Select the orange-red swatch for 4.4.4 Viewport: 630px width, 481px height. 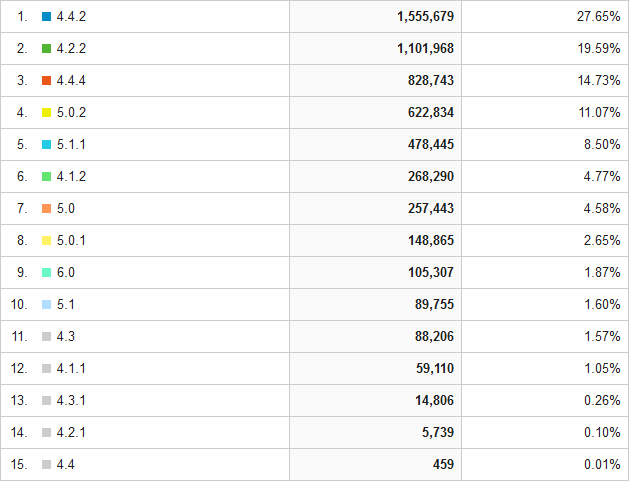(47, 80)
